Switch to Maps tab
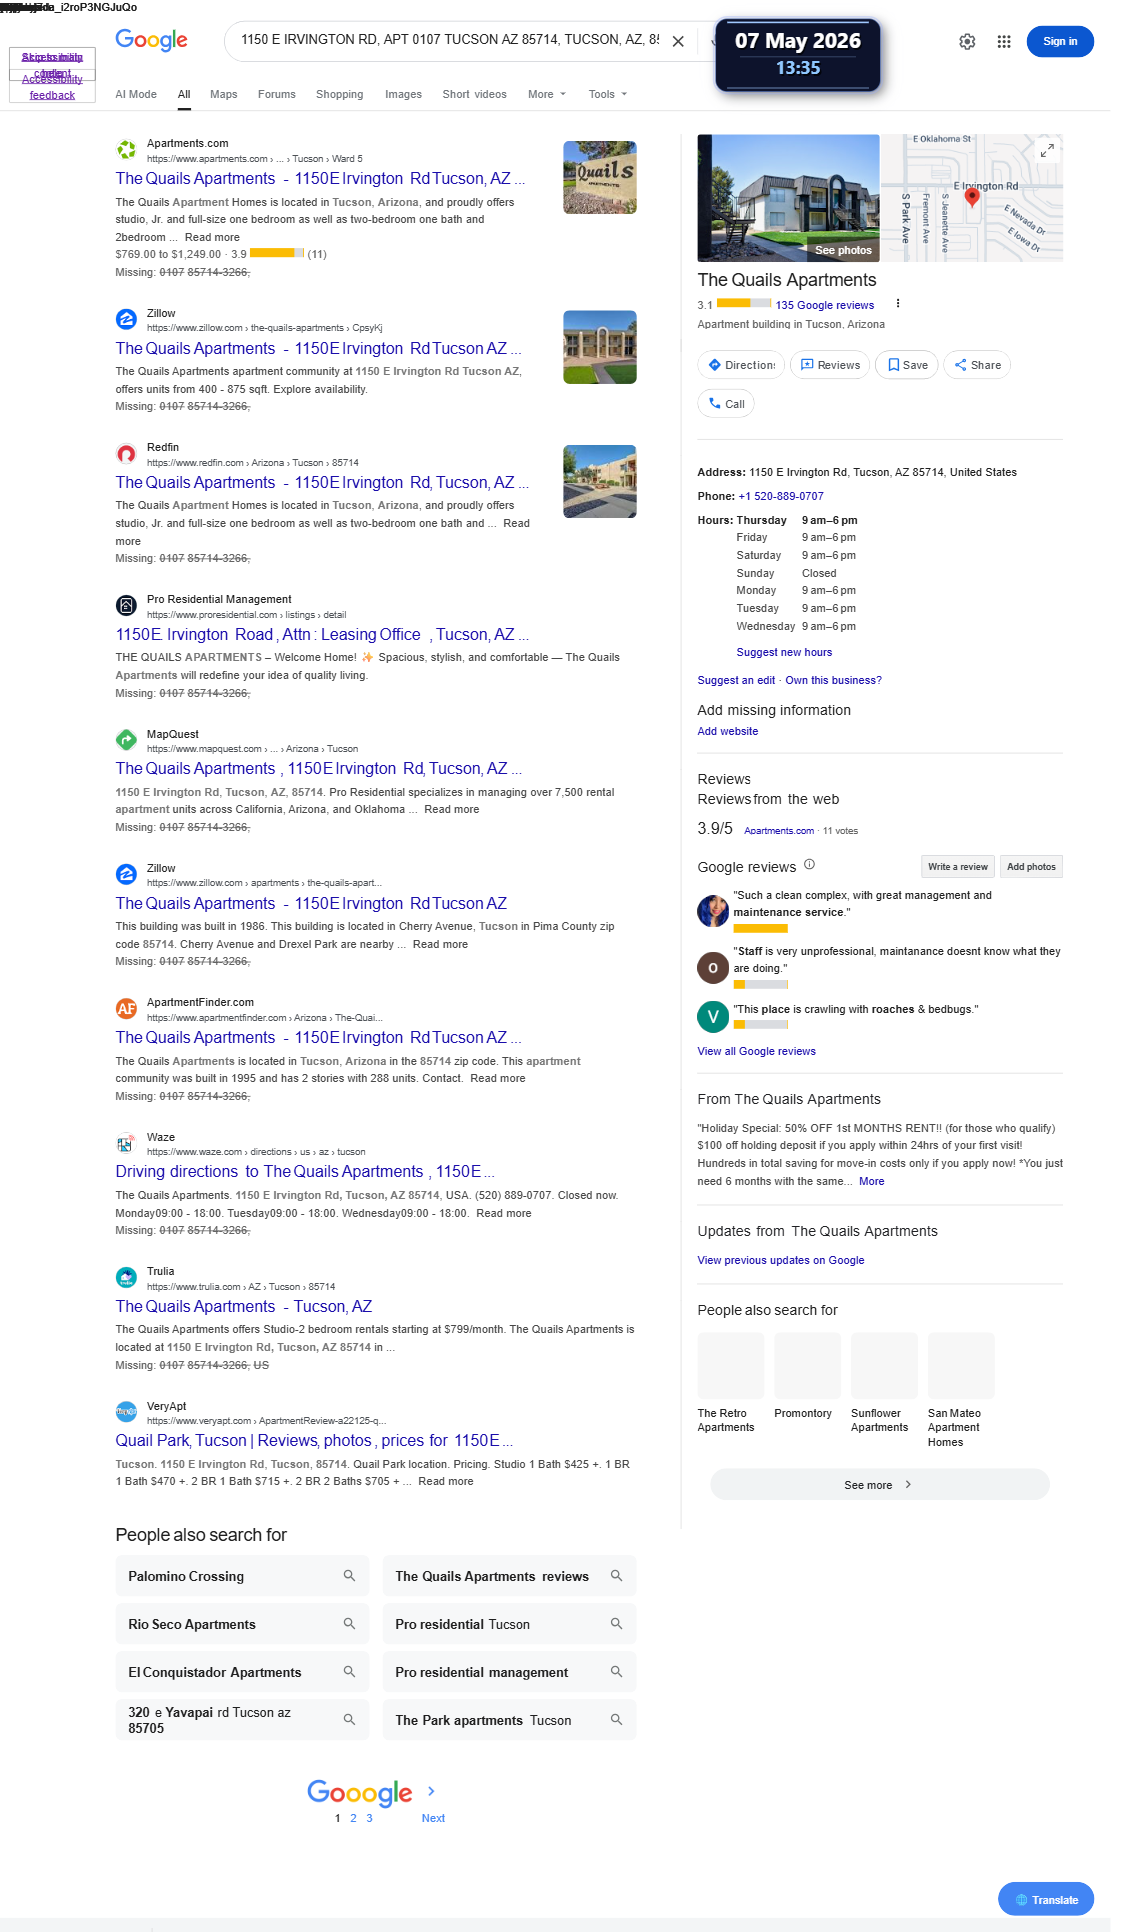 pos(224,94)
